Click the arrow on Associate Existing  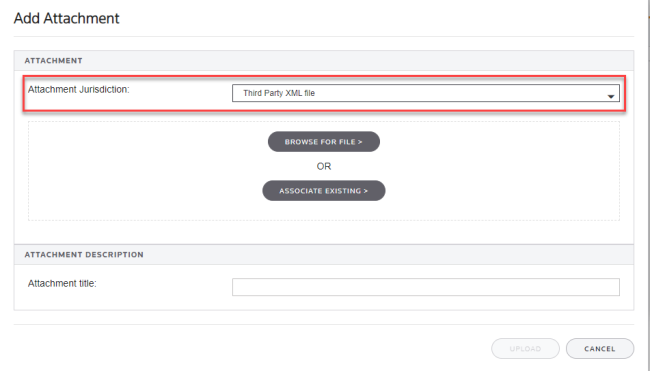366,191
